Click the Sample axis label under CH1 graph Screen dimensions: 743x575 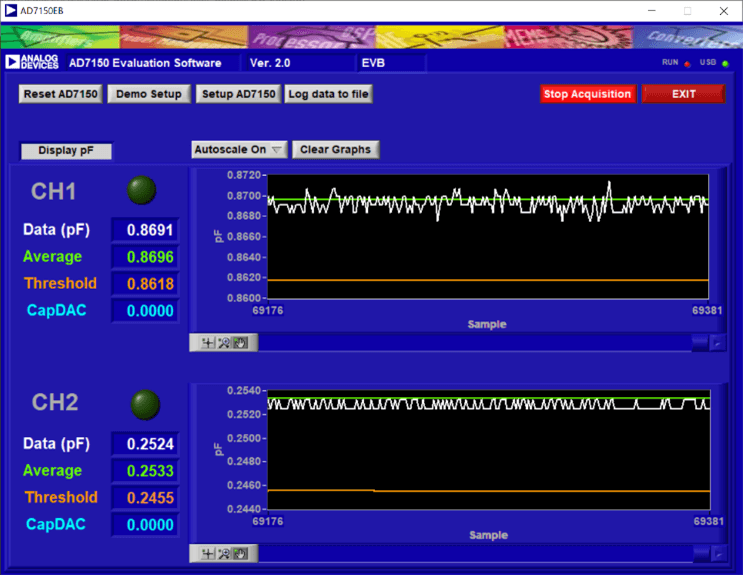tap(487, 324)
